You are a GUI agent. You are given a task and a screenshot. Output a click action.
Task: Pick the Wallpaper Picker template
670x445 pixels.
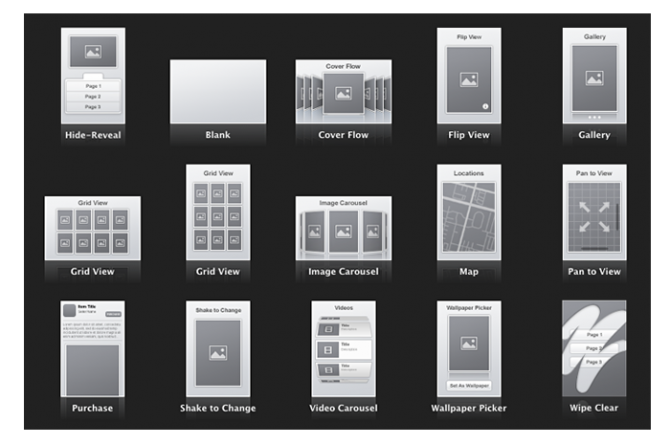tap(469, 348)
